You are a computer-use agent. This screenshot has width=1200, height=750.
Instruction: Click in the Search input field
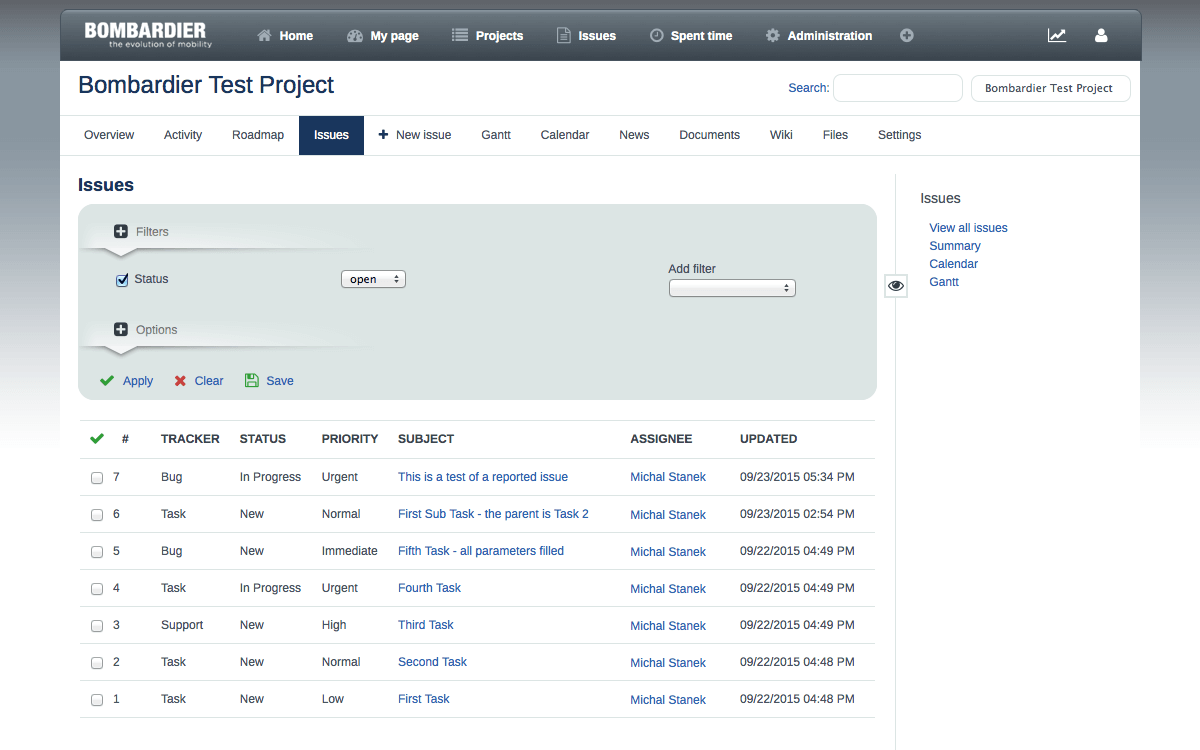click(898, 88)
